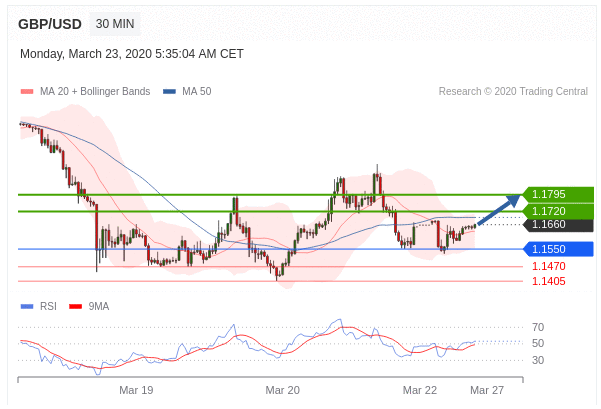Image resolution: width=601 pixels, height=409 pixels.
Task: Click the Mar 19 date axis label
Action: [x=136, y=390]
